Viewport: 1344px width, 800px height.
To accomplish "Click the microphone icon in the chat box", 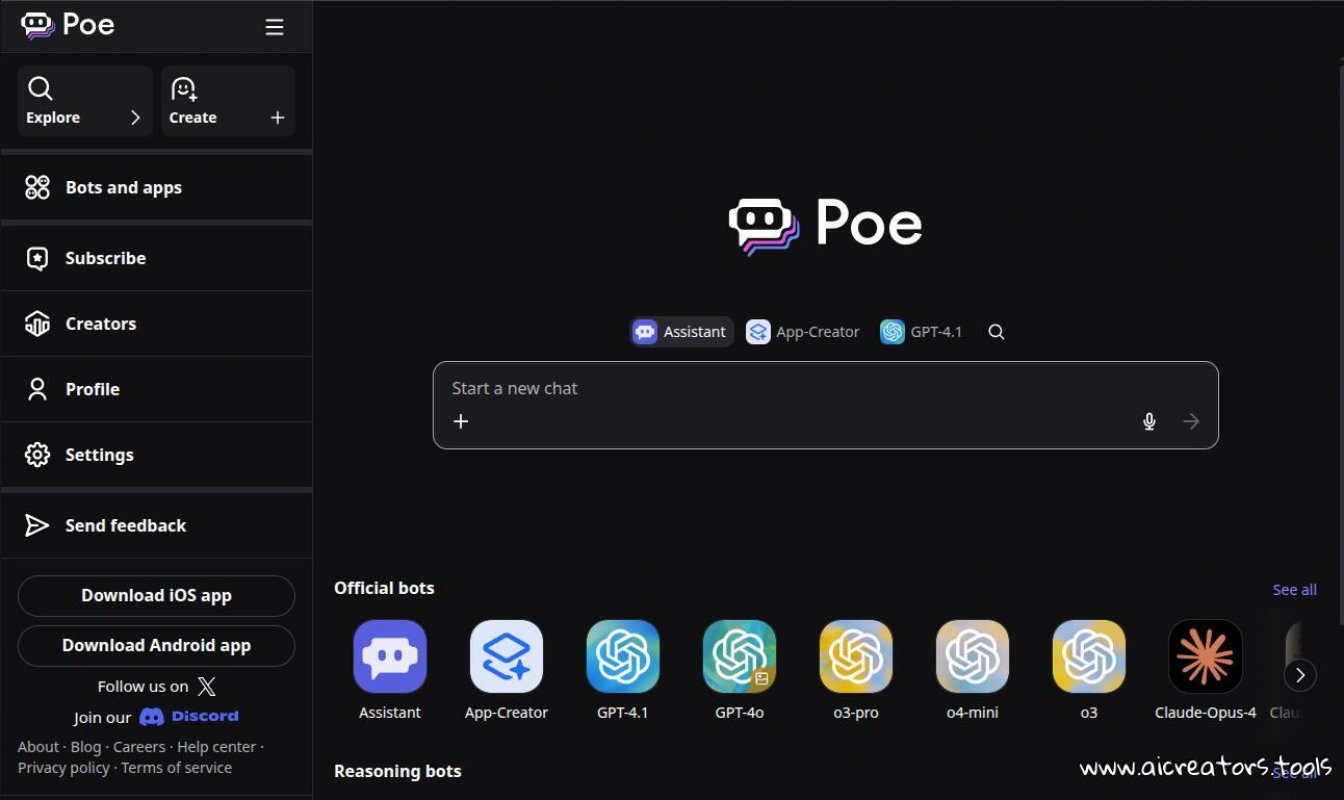I will [1149, 421].
